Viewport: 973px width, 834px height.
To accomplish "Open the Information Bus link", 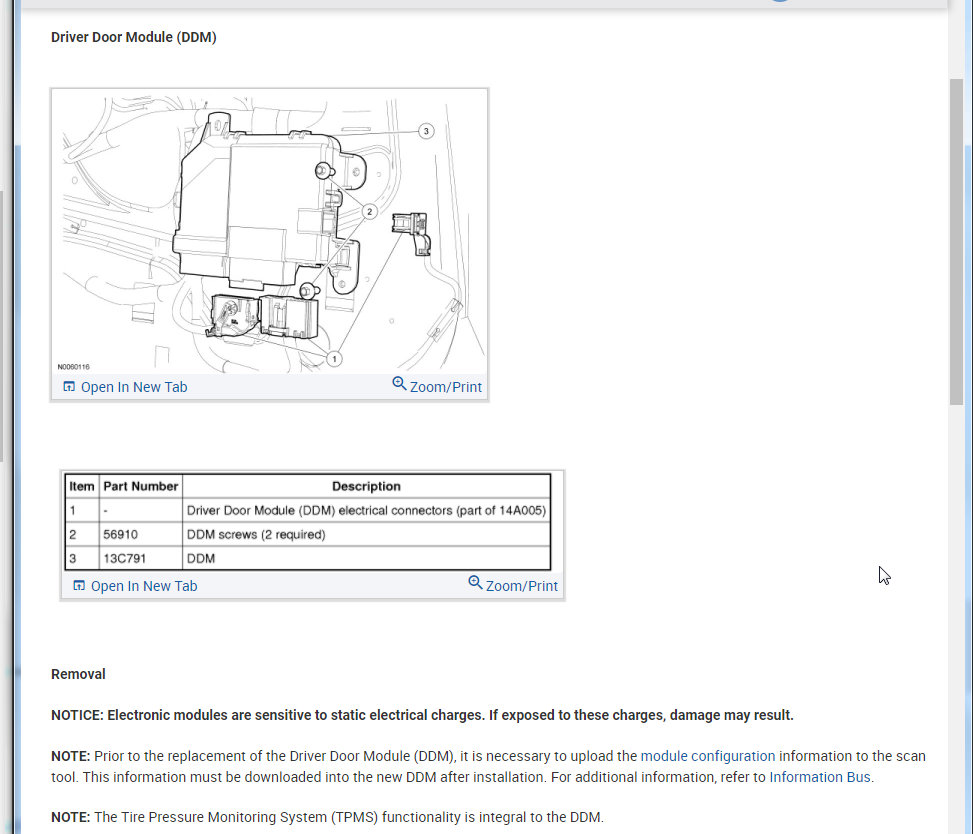I will click(x=820, y=778).
